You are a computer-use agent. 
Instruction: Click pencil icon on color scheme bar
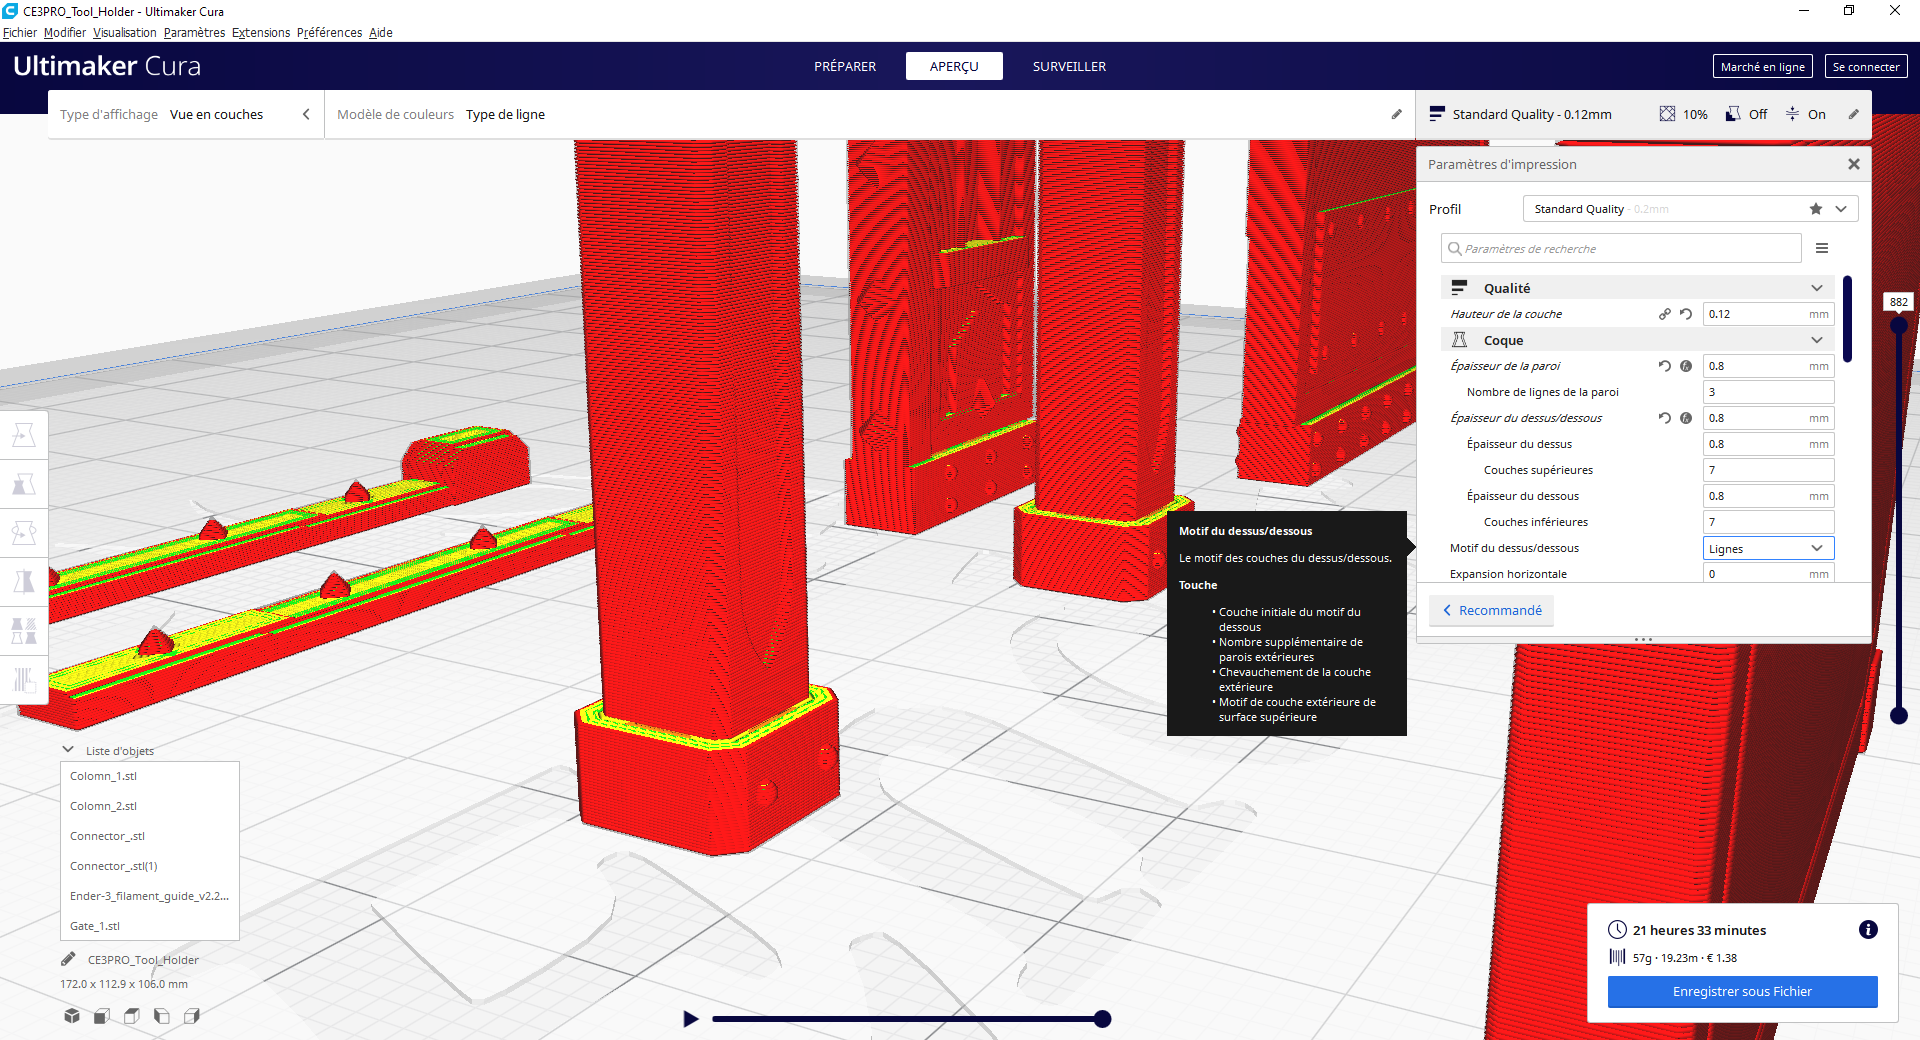pos(1397,114)
